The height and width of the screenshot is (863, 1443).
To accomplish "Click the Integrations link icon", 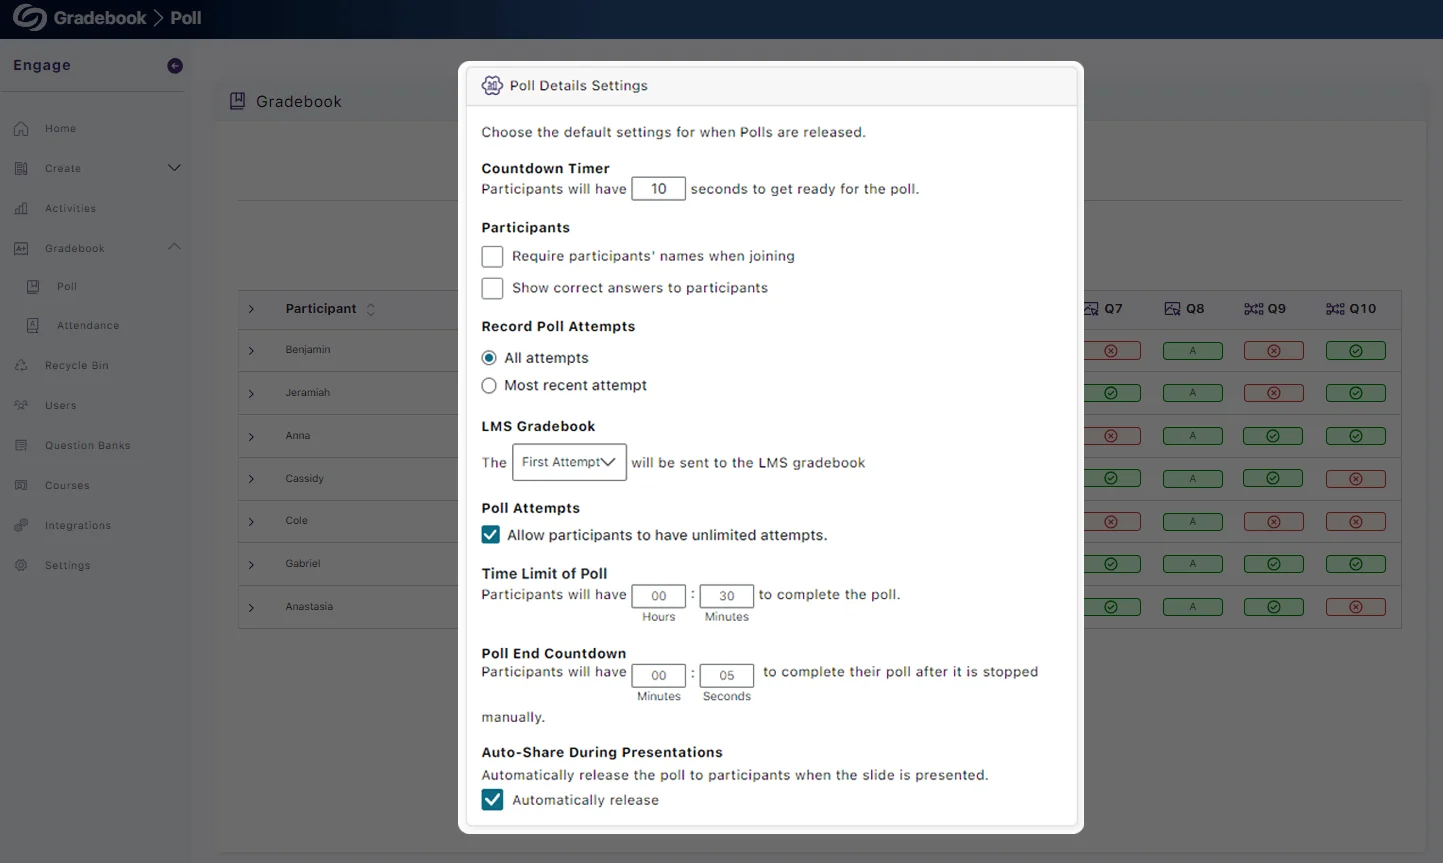I will pyautogui.click(x=21, y=526).
